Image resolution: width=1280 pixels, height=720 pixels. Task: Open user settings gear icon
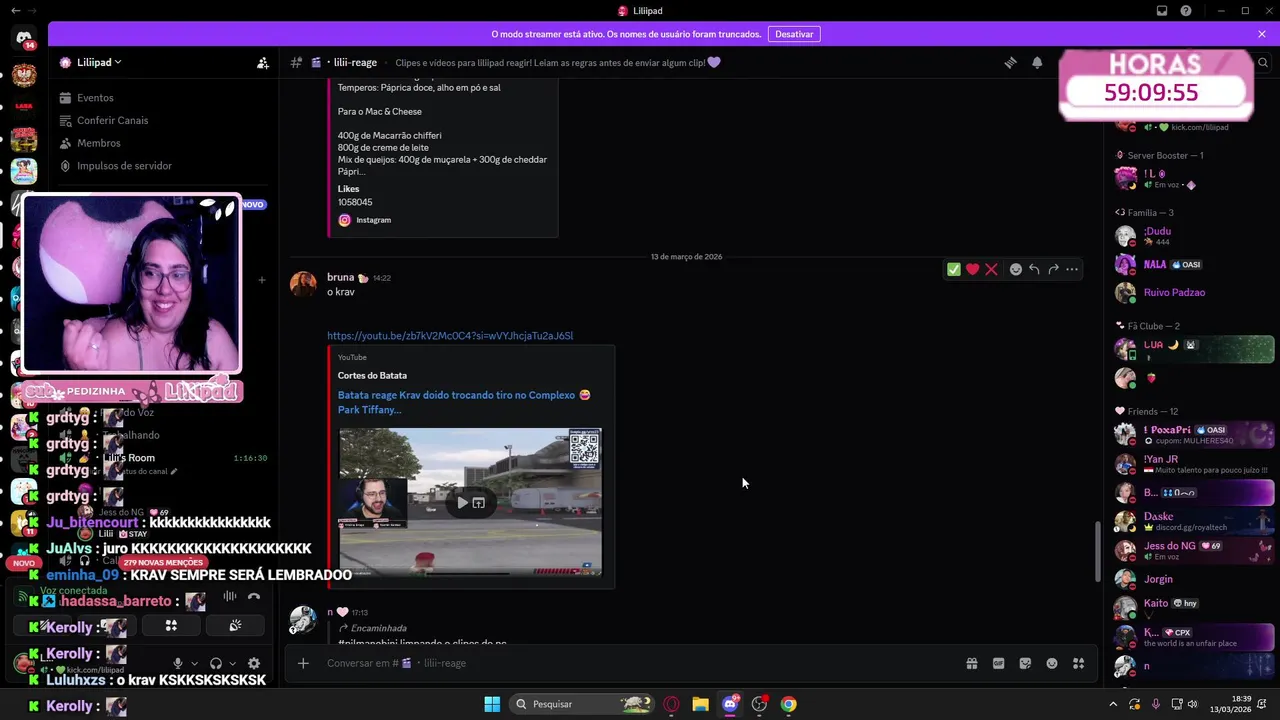point(254,663)
